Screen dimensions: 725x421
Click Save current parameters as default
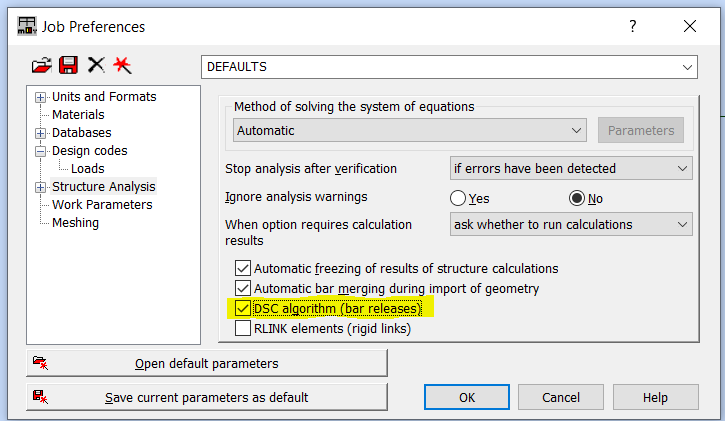[206, 397]
